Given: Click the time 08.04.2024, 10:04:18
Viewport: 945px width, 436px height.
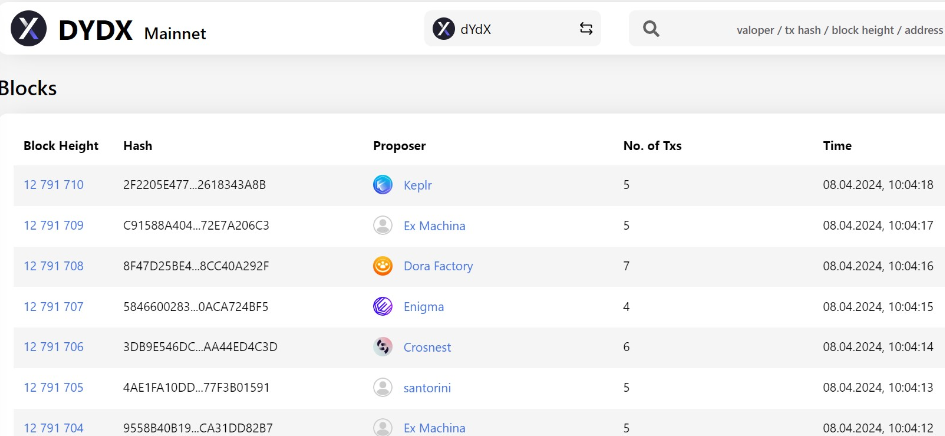Looking at the screenshot, I should click(x=878, y=185).
